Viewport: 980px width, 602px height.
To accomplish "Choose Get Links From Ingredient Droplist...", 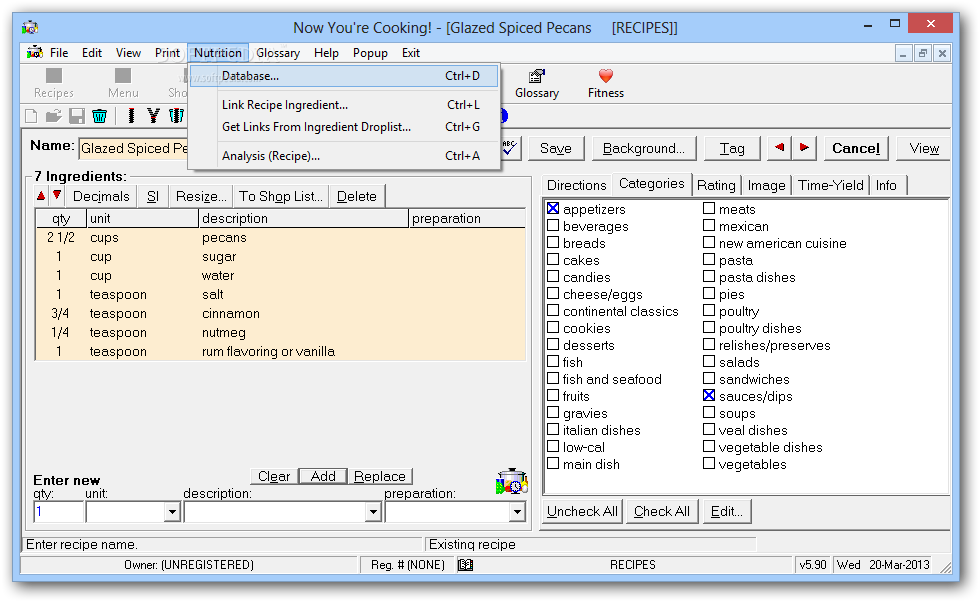I will [x=344, y=127].
